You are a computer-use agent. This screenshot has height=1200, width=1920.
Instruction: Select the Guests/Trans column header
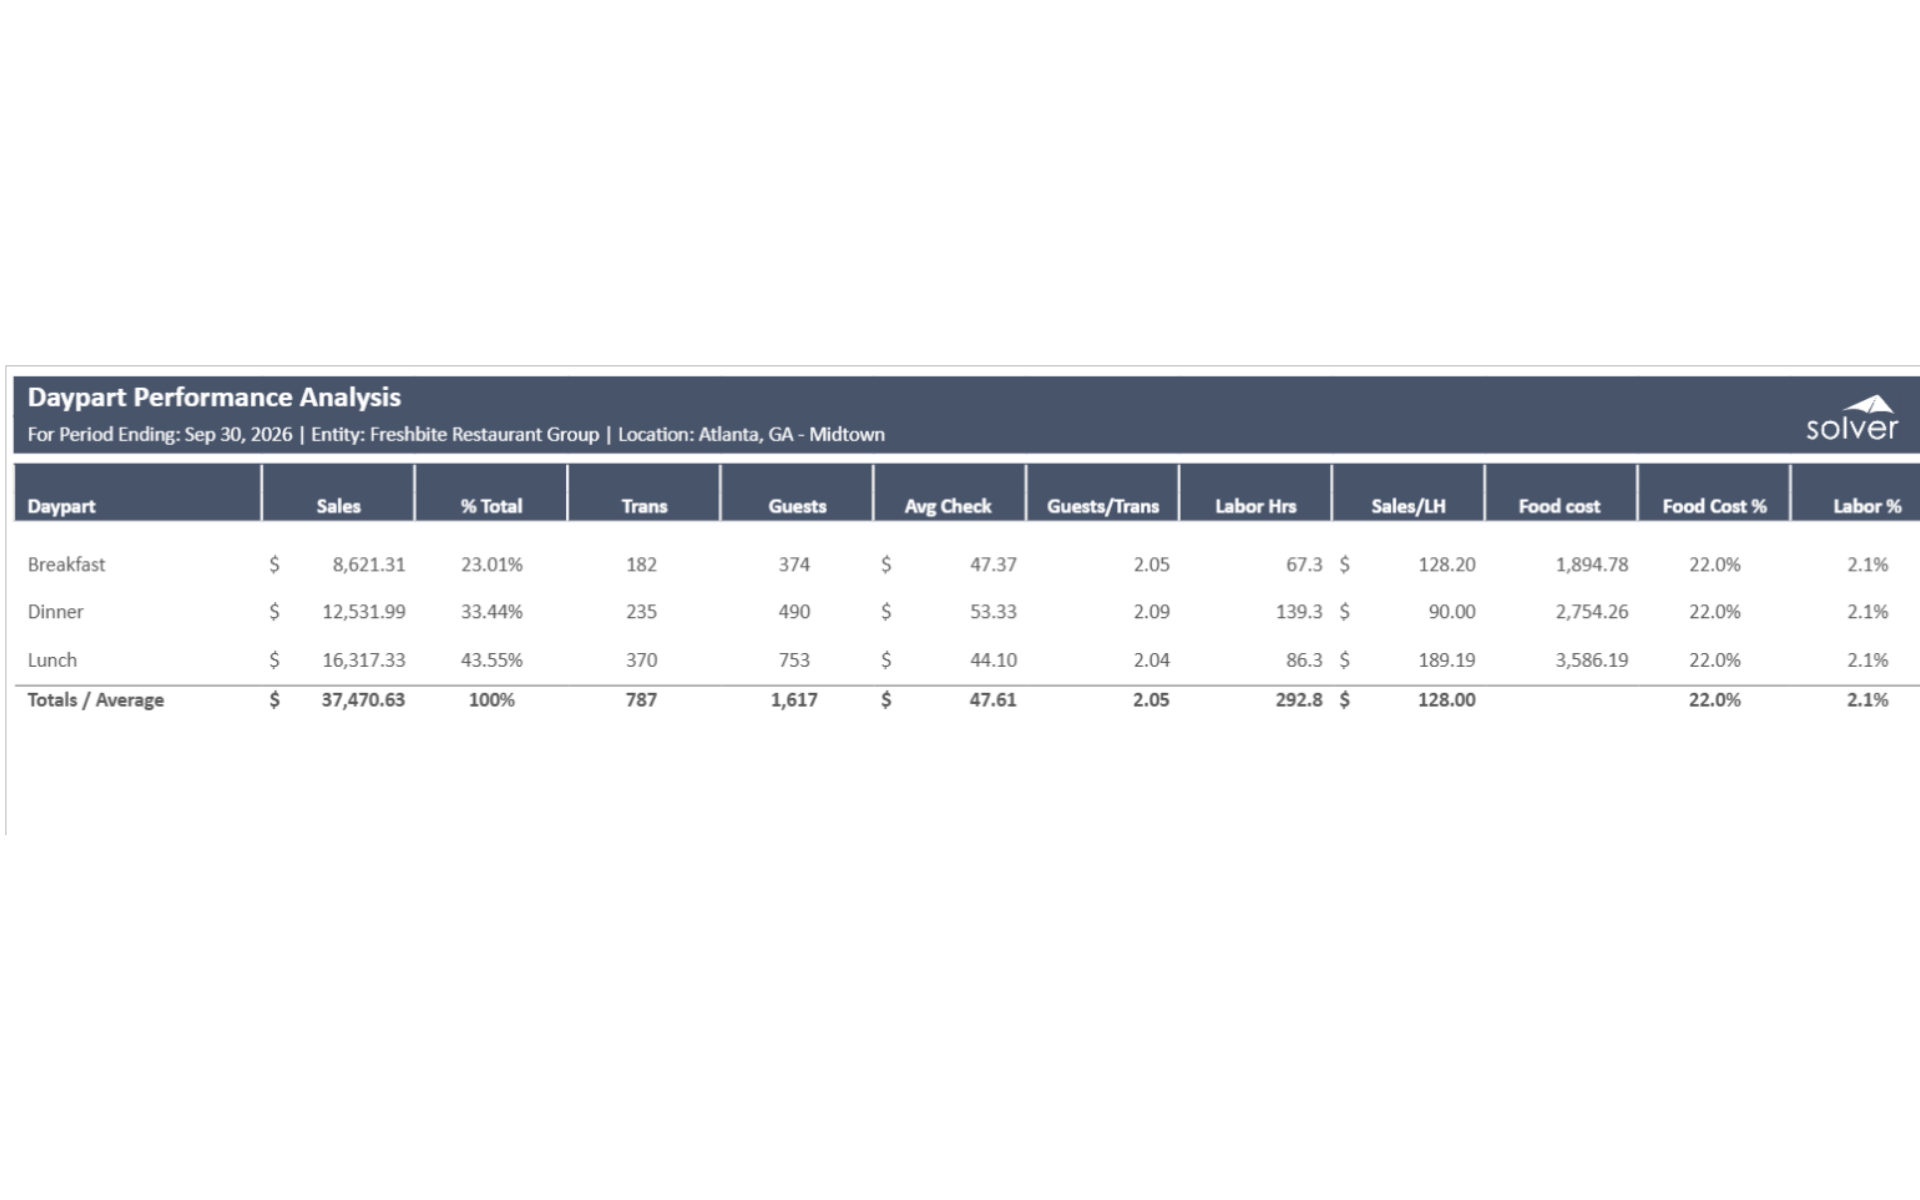1102,506
